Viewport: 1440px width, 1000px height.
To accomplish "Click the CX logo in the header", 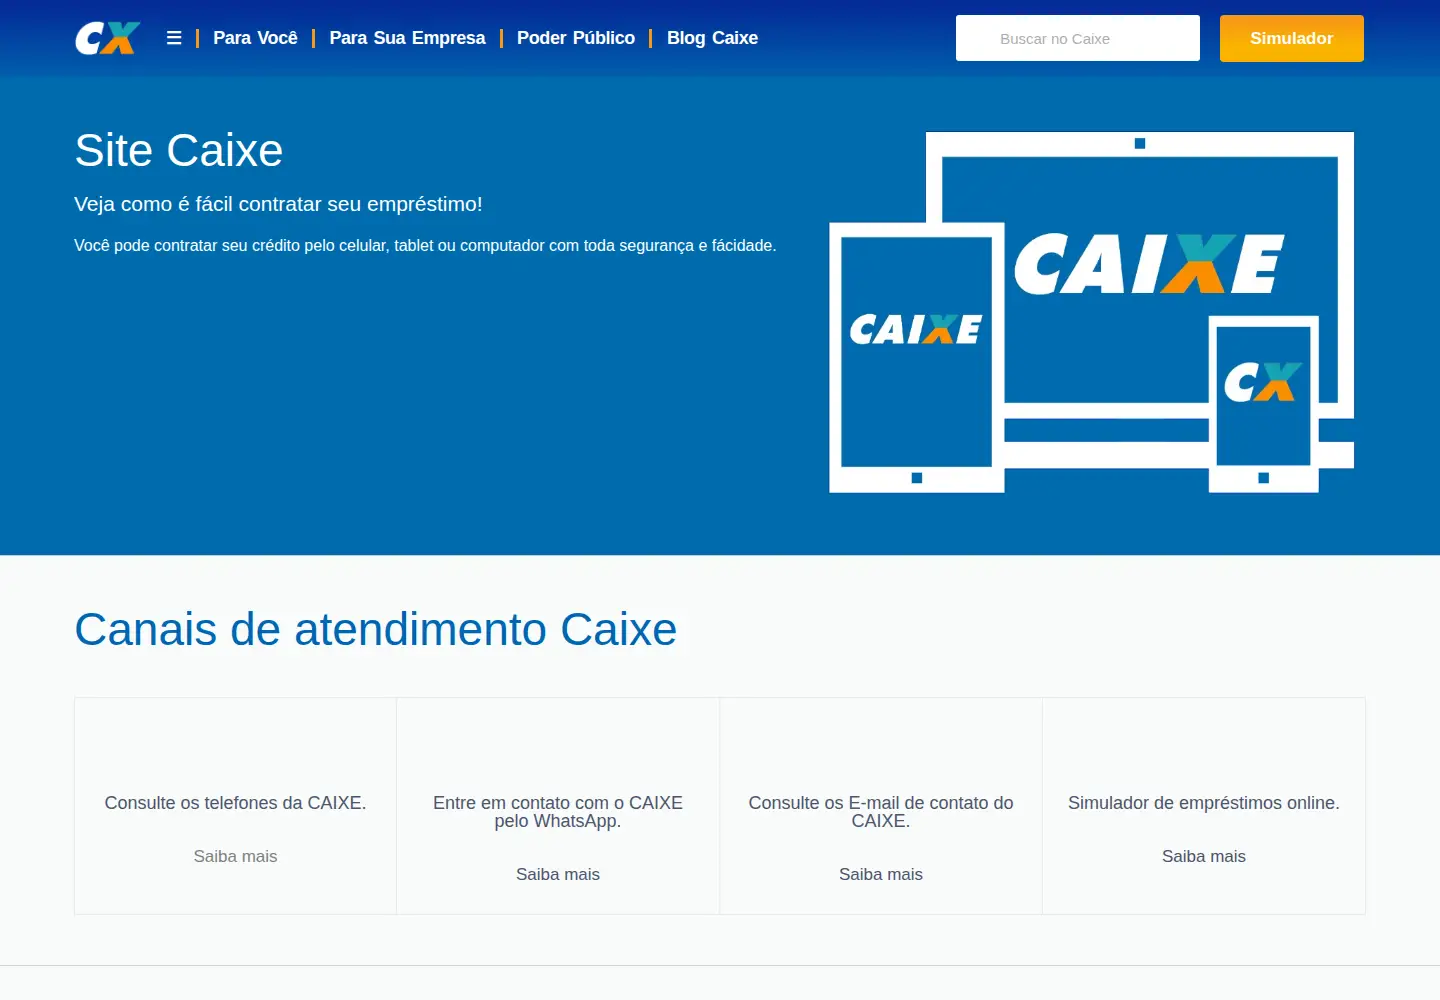I will click(108, 38).
